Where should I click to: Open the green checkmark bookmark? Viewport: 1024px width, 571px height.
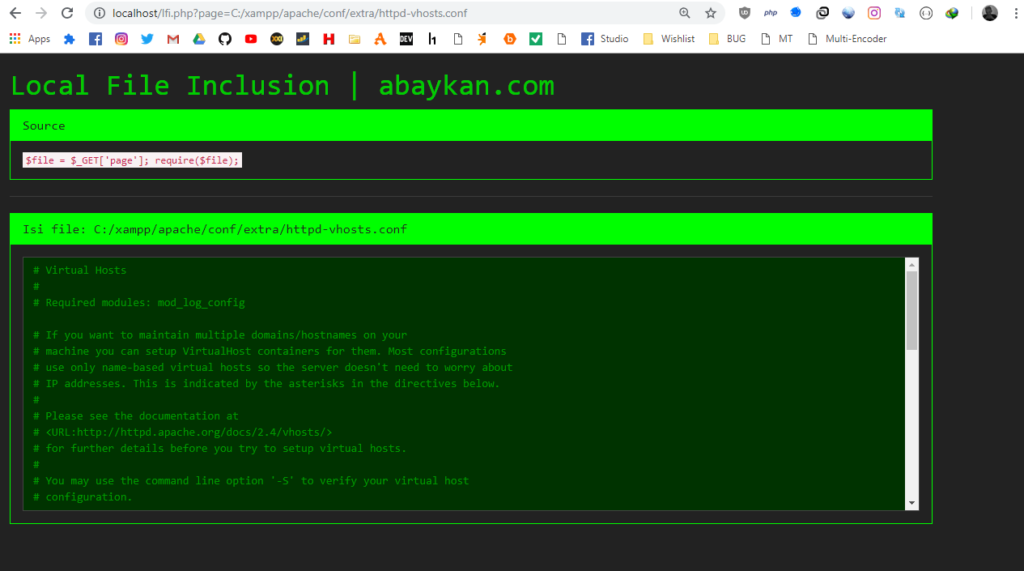536,39
